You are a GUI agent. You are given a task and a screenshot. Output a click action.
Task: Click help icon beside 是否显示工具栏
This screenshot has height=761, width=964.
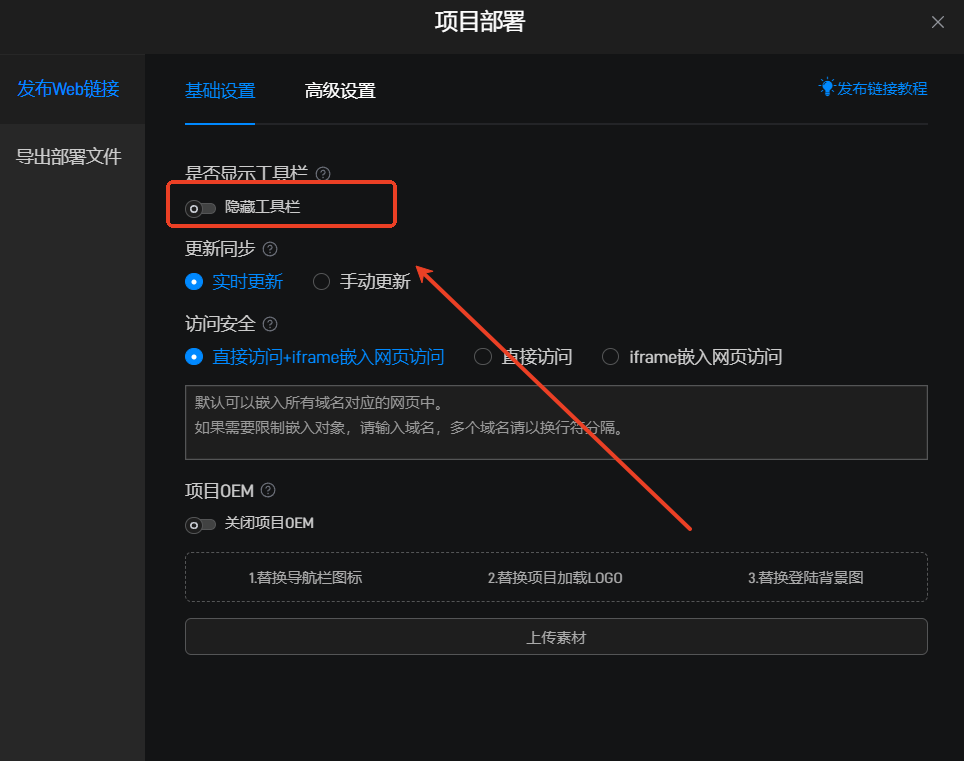323,174
